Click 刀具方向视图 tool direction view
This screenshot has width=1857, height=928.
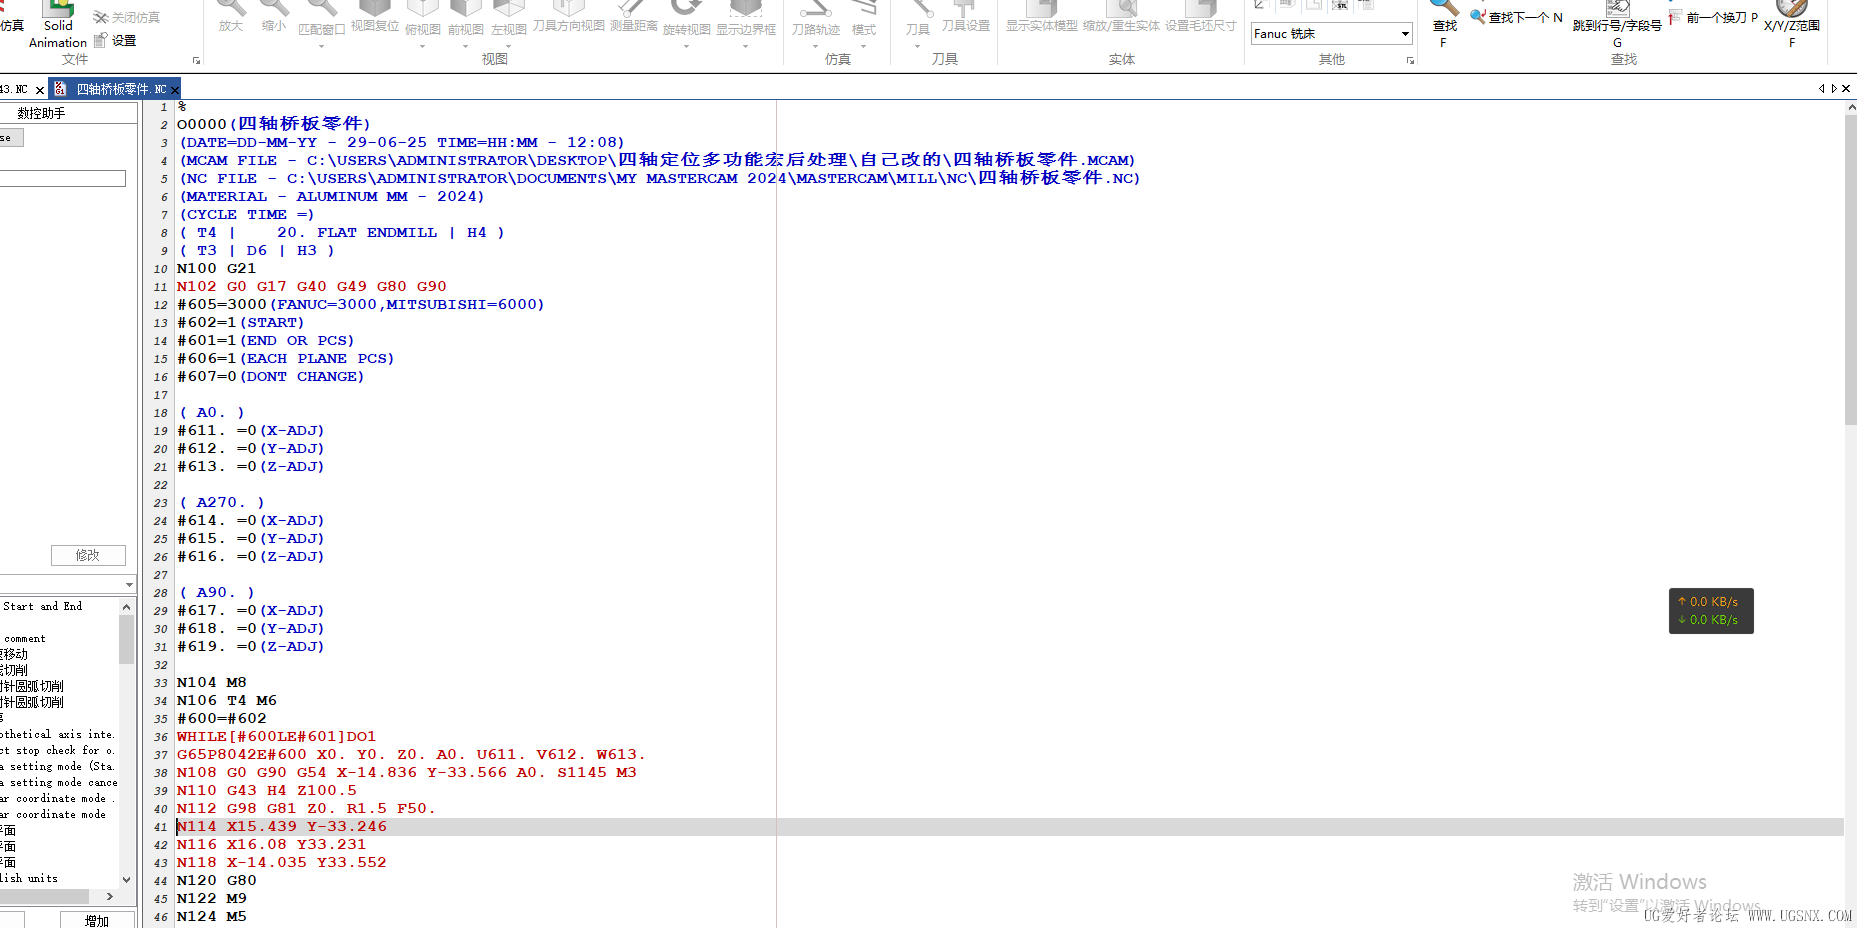pyautogui.click(x=568, y=18)
